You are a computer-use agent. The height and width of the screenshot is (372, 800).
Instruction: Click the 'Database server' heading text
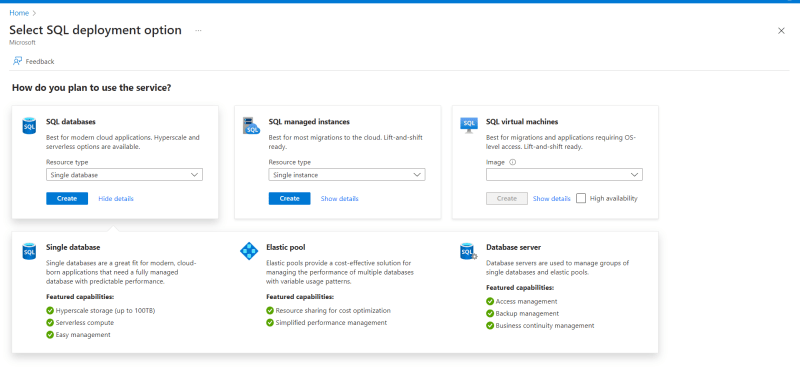(x=513, y=247)
